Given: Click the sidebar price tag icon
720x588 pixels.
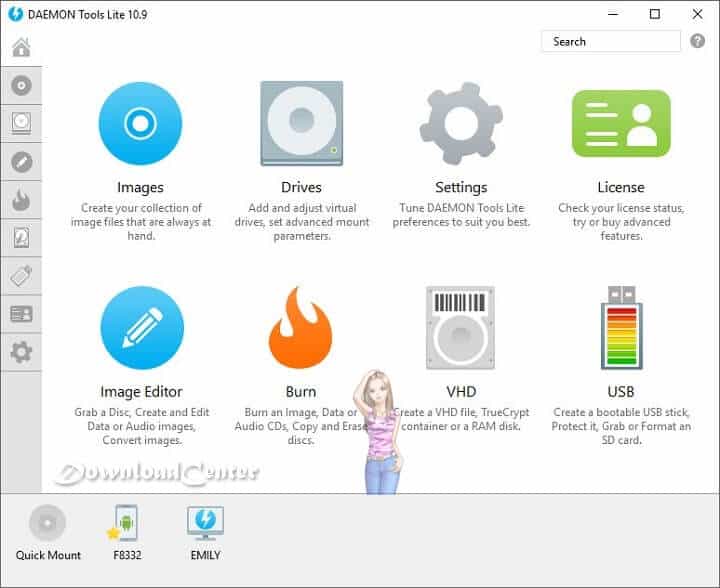Looking at the screenshot, I should [x=22, y=276].
